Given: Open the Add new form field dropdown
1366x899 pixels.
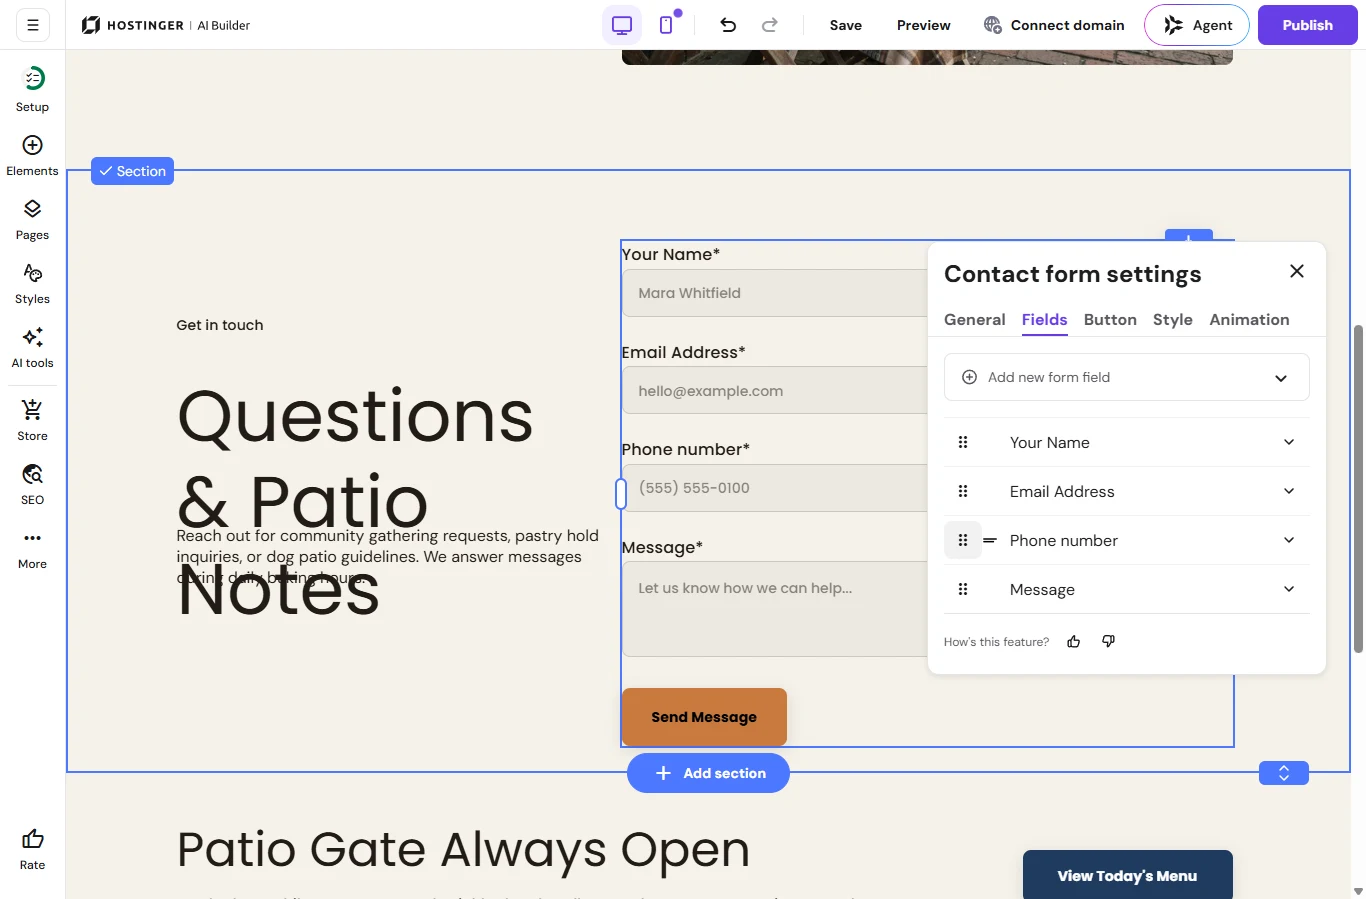Looking at the screenshot, I should [x=1127, y=377].
